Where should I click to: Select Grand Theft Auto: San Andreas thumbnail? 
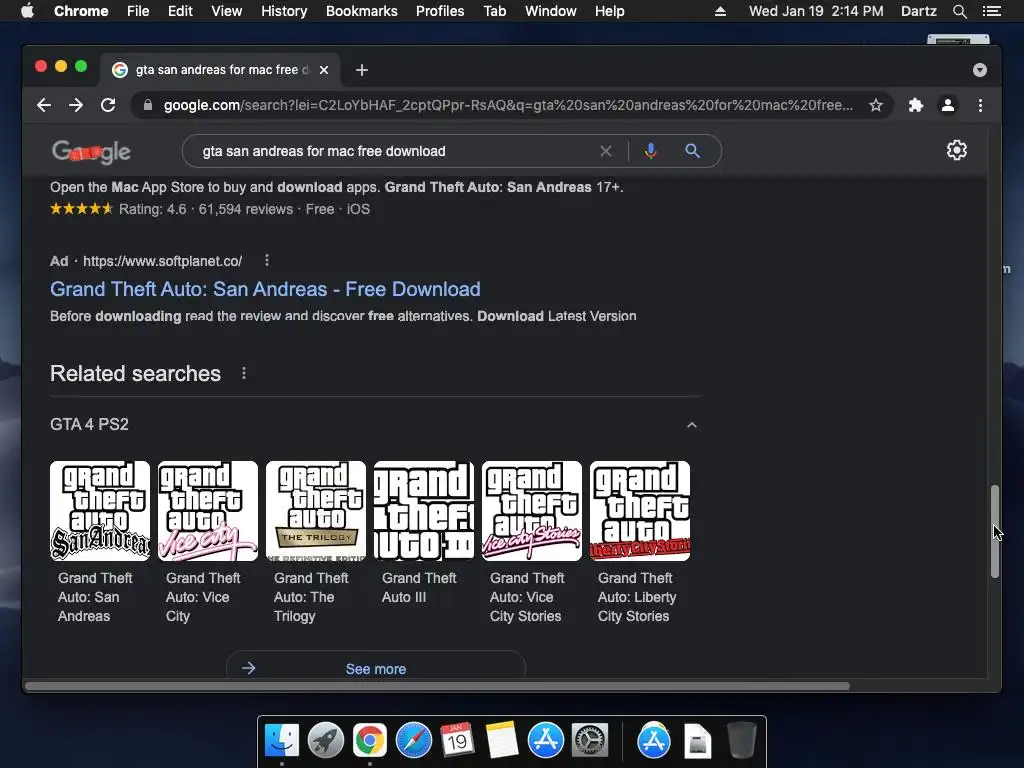click(x=100, y=511)
